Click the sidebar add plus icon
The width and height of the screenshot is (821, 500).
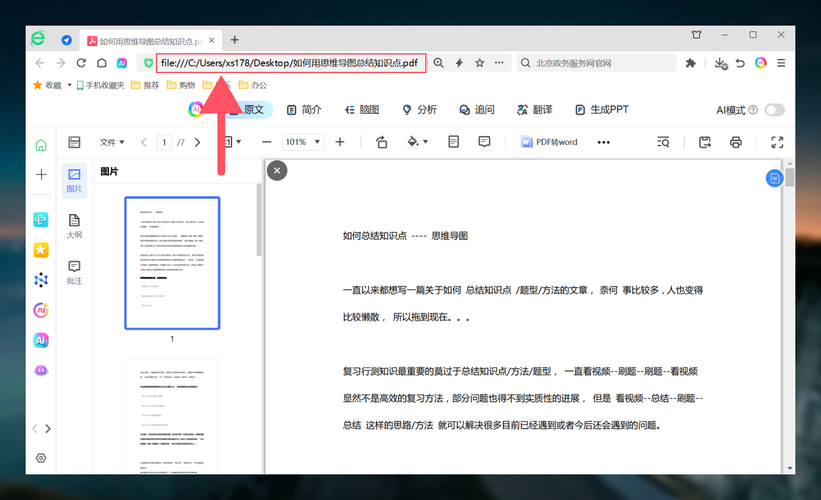[41, 174]
